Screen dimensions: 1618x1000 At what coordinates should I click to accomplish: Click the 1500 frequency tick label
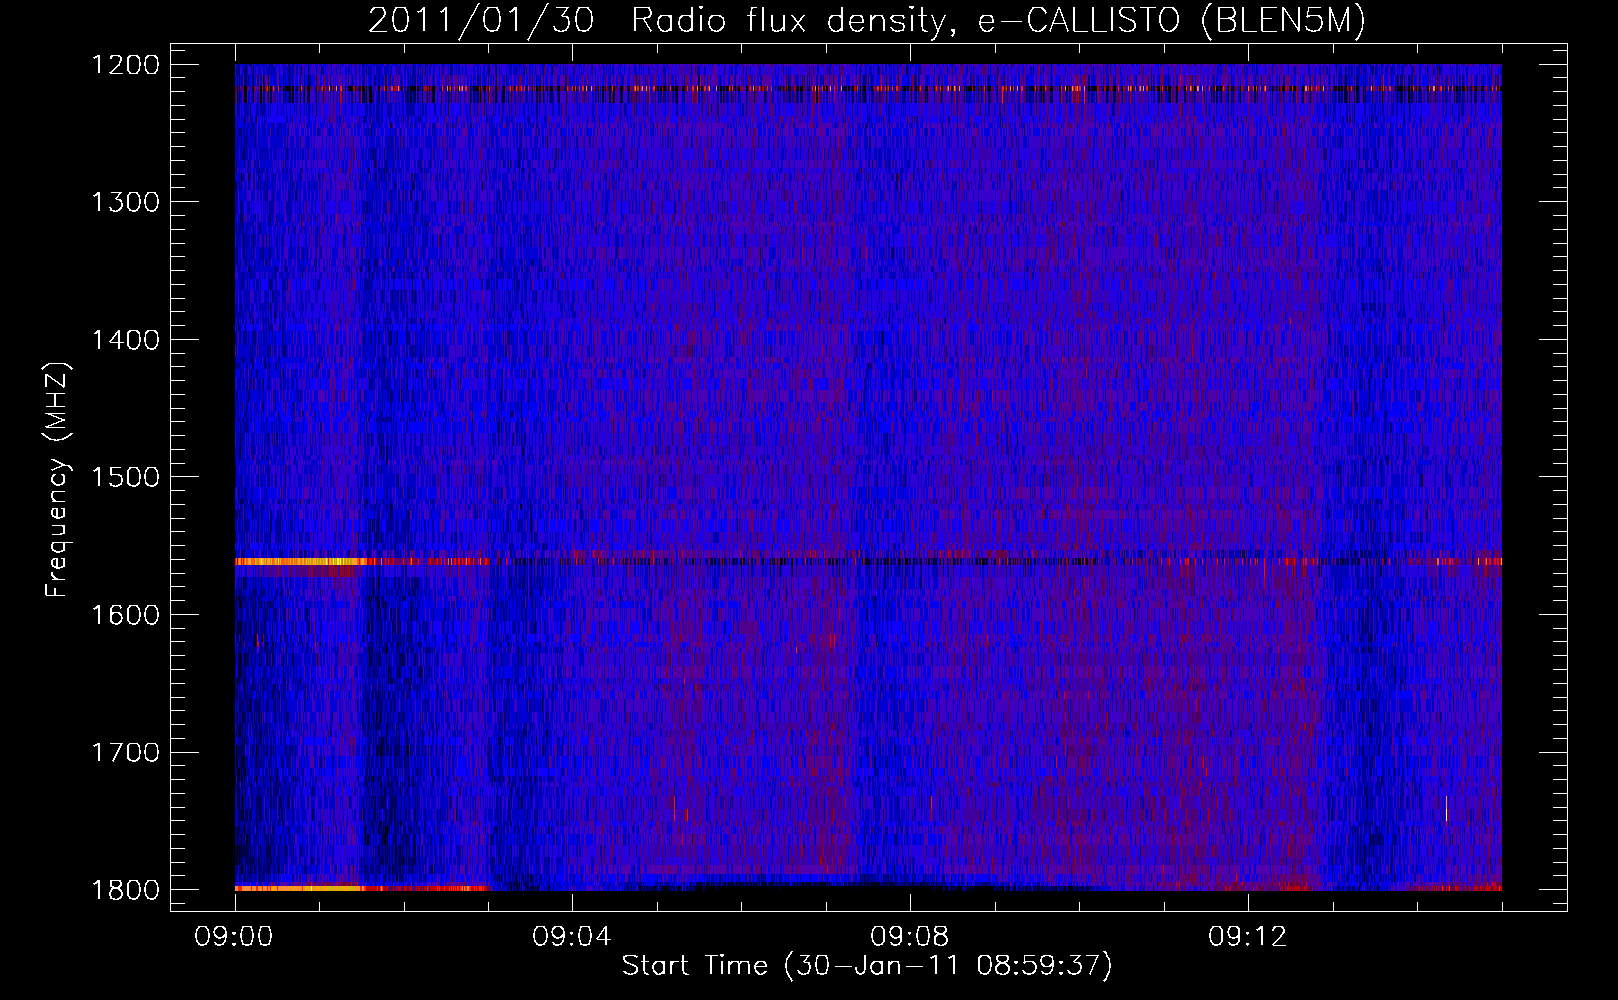pyautogui.click(x=125, y=477)
